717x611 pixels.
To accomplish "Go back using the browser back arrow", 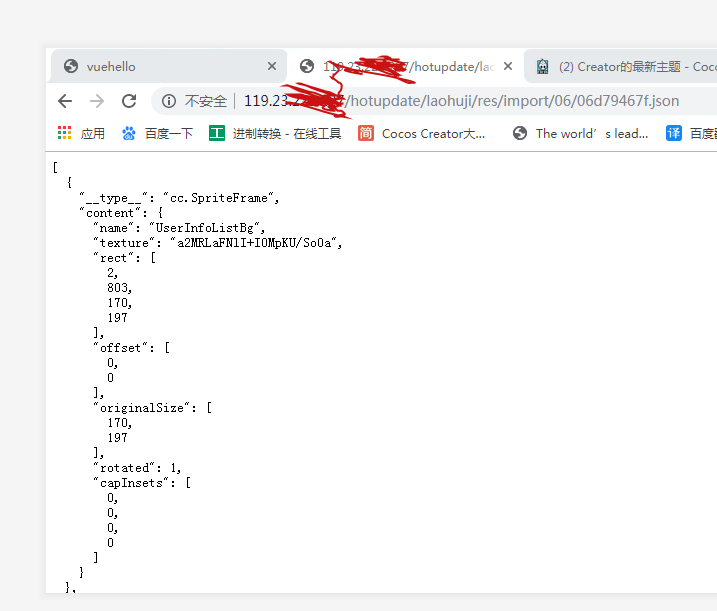I will point(65,101).
